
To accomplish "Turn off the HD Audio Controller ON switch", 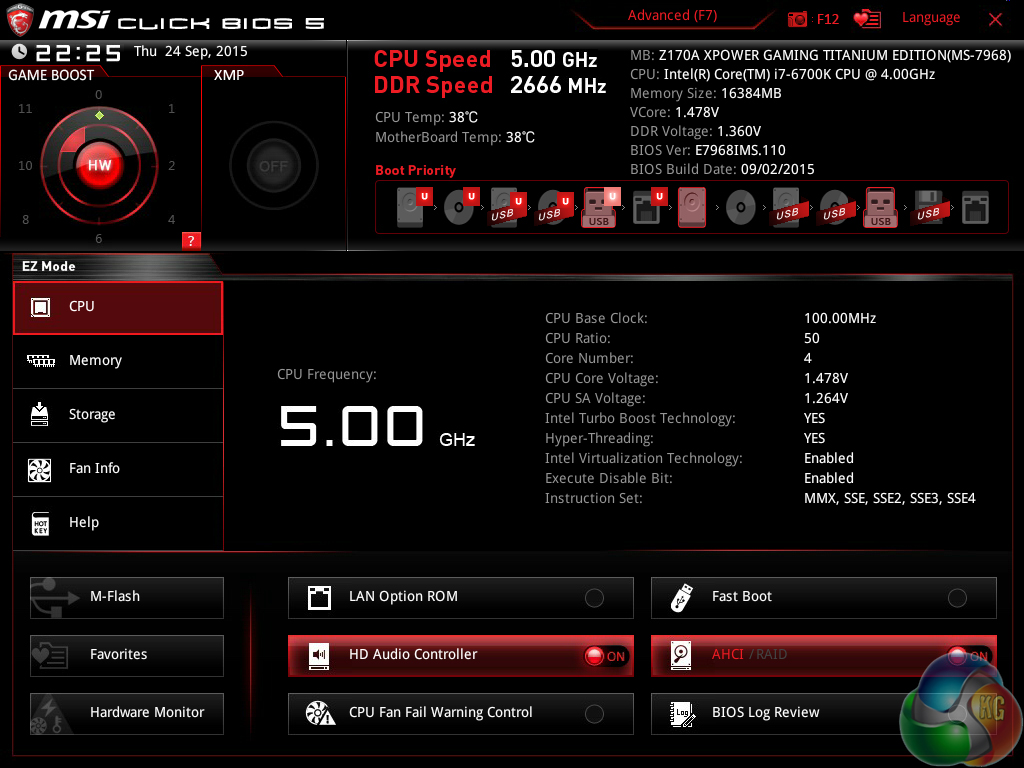I will click(x=606, y=656).
